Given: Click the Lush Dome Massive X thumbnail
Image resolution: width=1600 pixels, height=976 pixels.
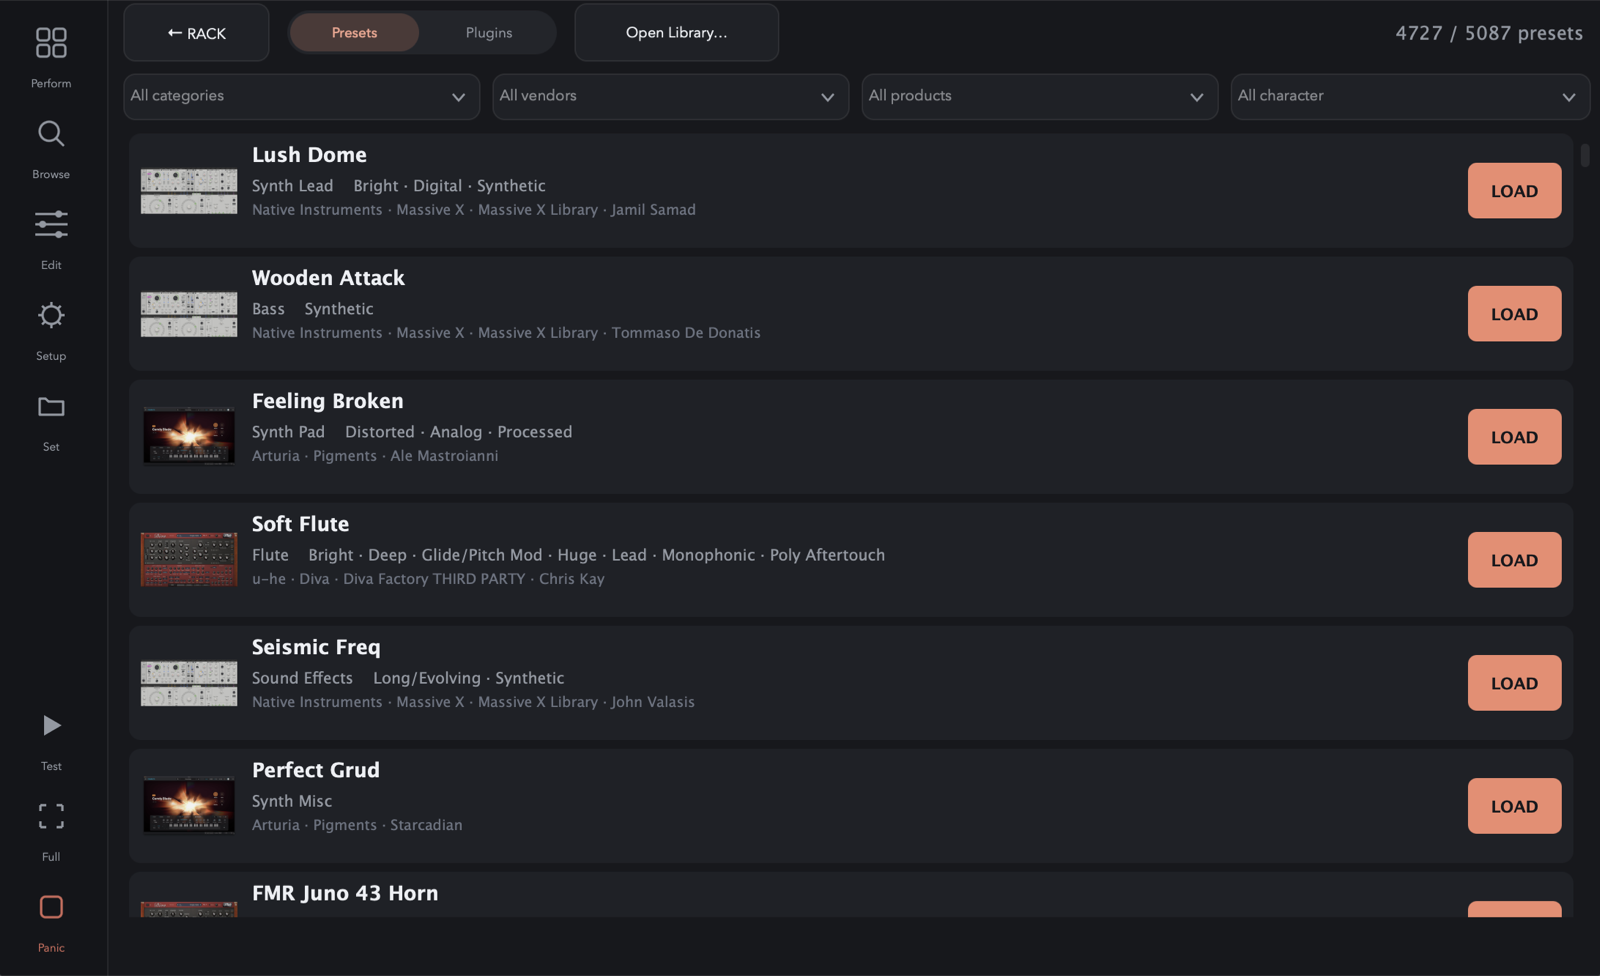Looking at the screenshot, I should [x=189, y=191].
